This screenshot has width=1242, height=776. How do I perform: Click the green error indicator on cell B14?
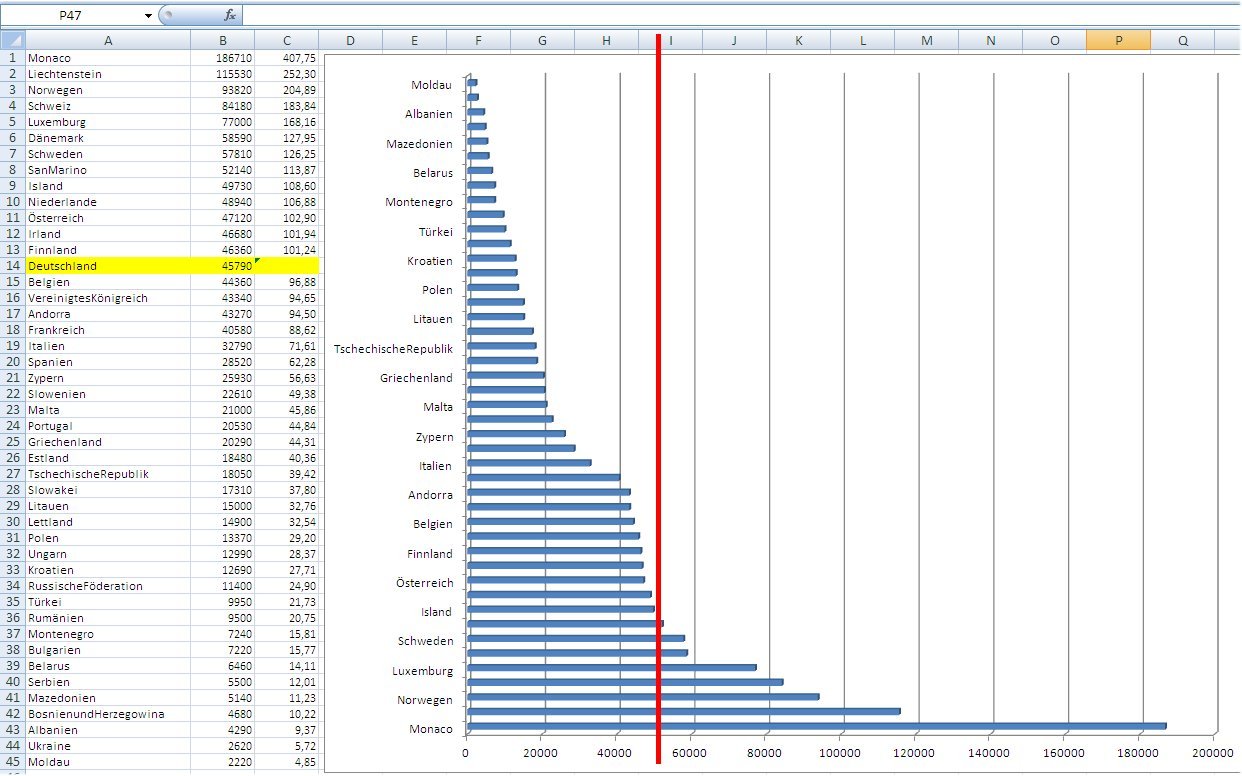click(258, 261)
